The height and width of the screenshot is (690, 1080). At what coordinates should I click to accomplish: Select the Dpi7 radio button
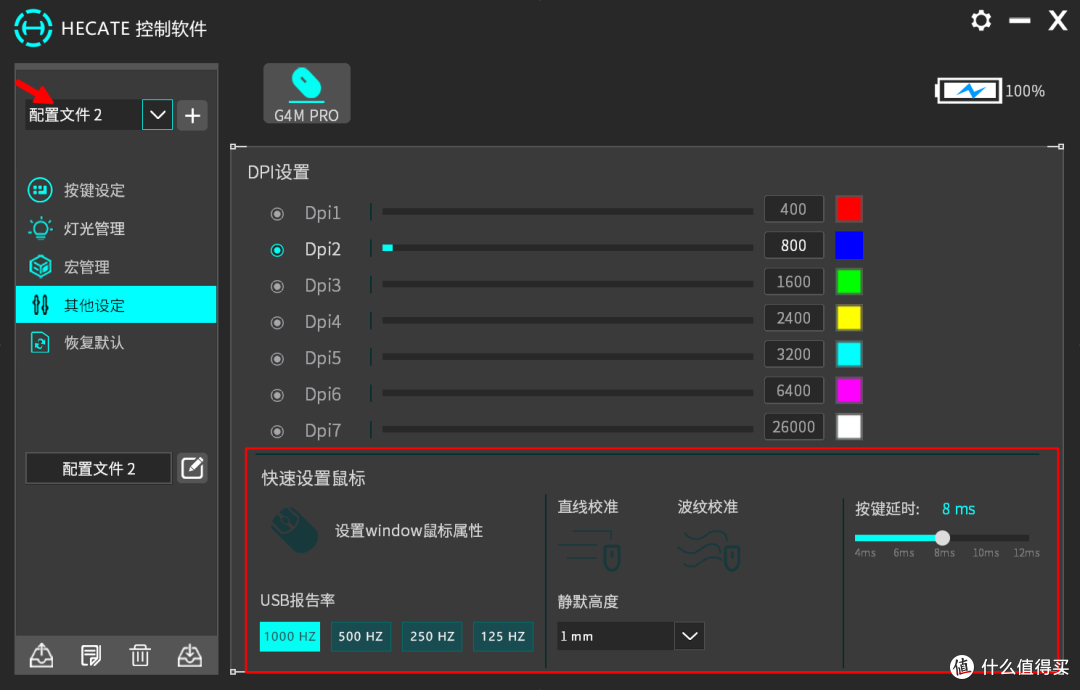pyautogui.click(x=277, y=430)
